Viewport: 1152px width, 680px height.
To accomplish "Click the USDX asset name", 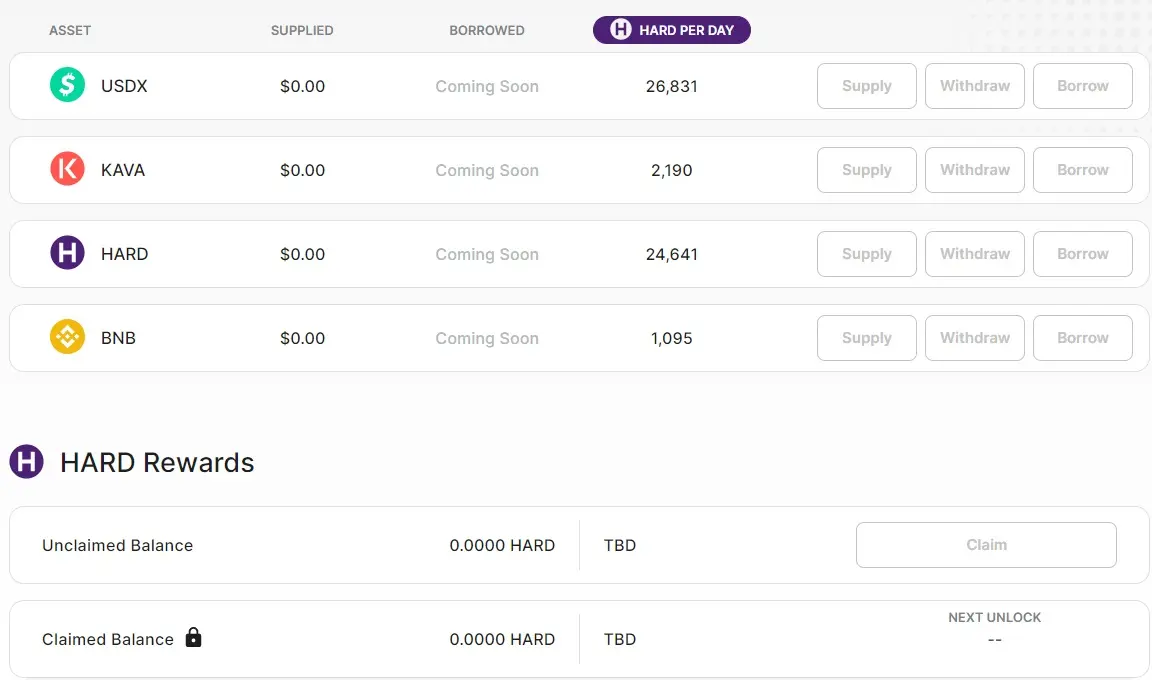I will pos(124,86).
